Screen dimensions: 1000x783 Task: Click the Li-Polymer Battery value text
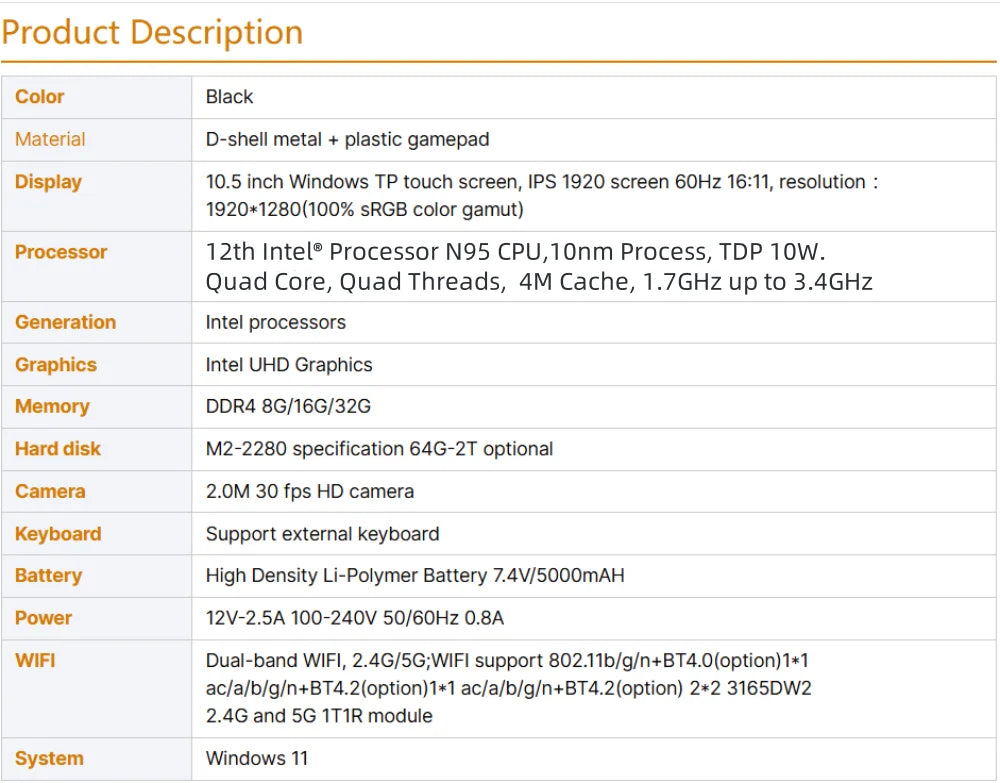click(x=415, y=576)
